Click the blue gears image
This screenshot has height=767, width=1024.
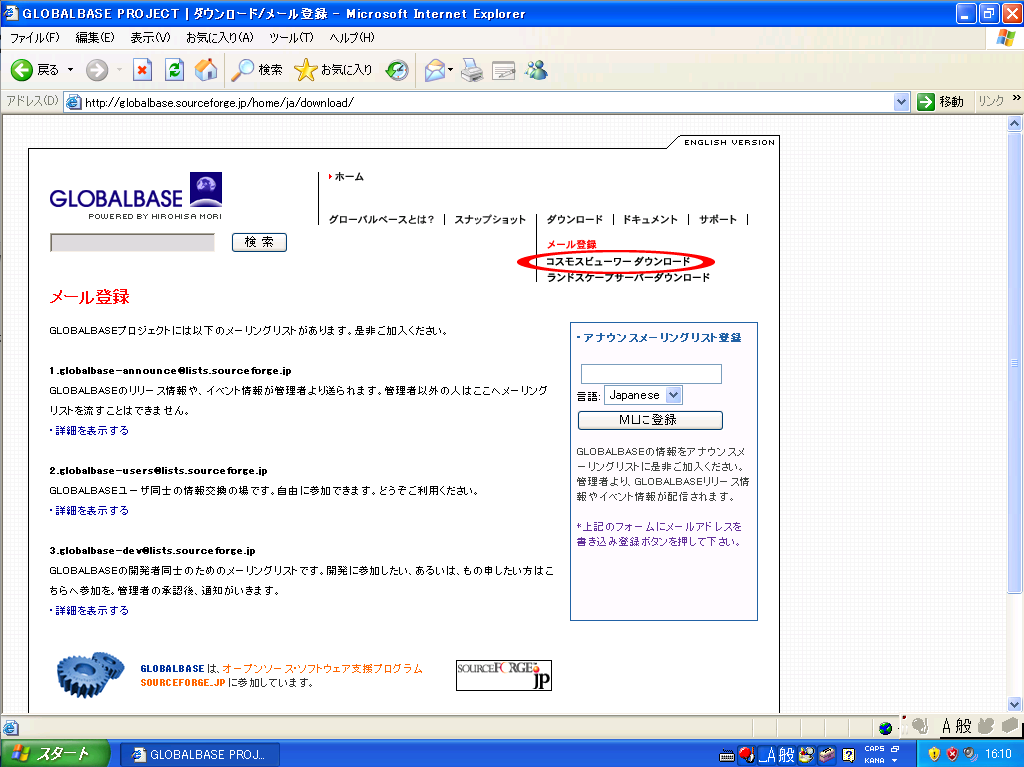(91, 674)
